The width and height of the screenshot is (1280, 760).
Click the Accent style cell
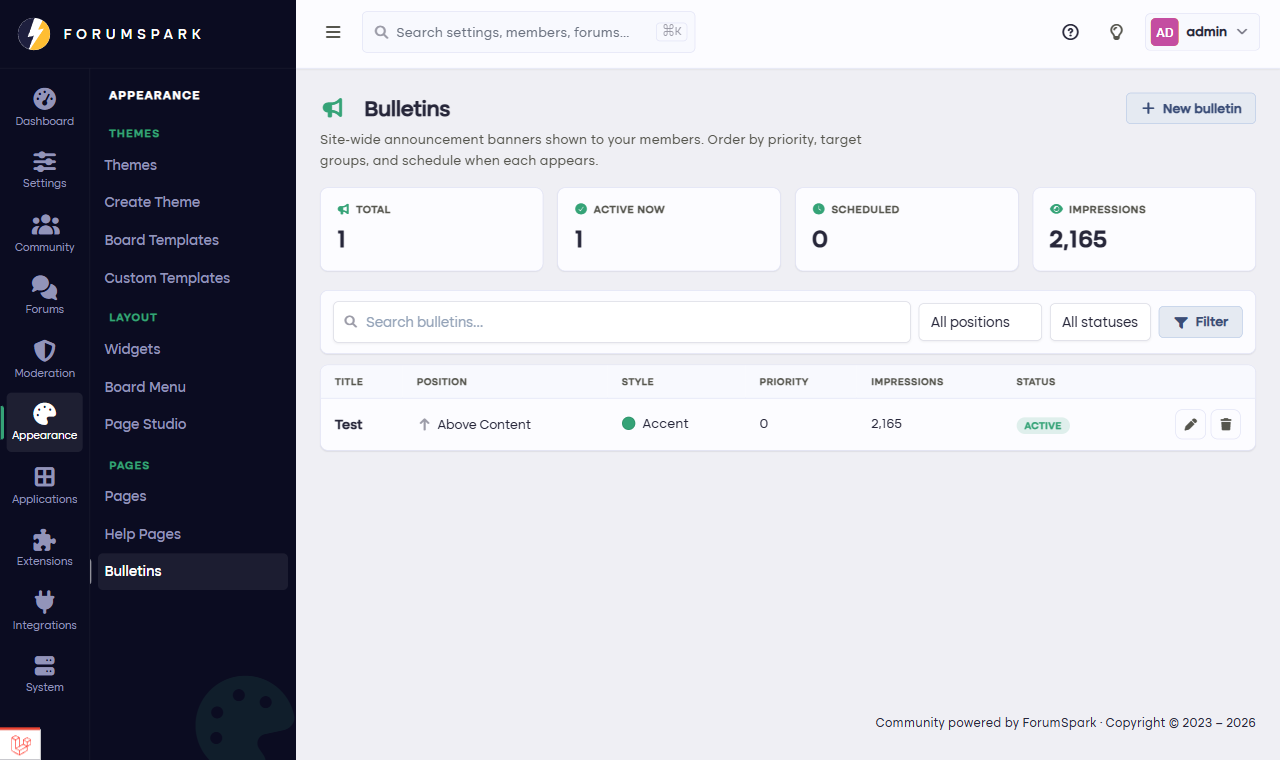pyautogui.click(x=655, y=424)
